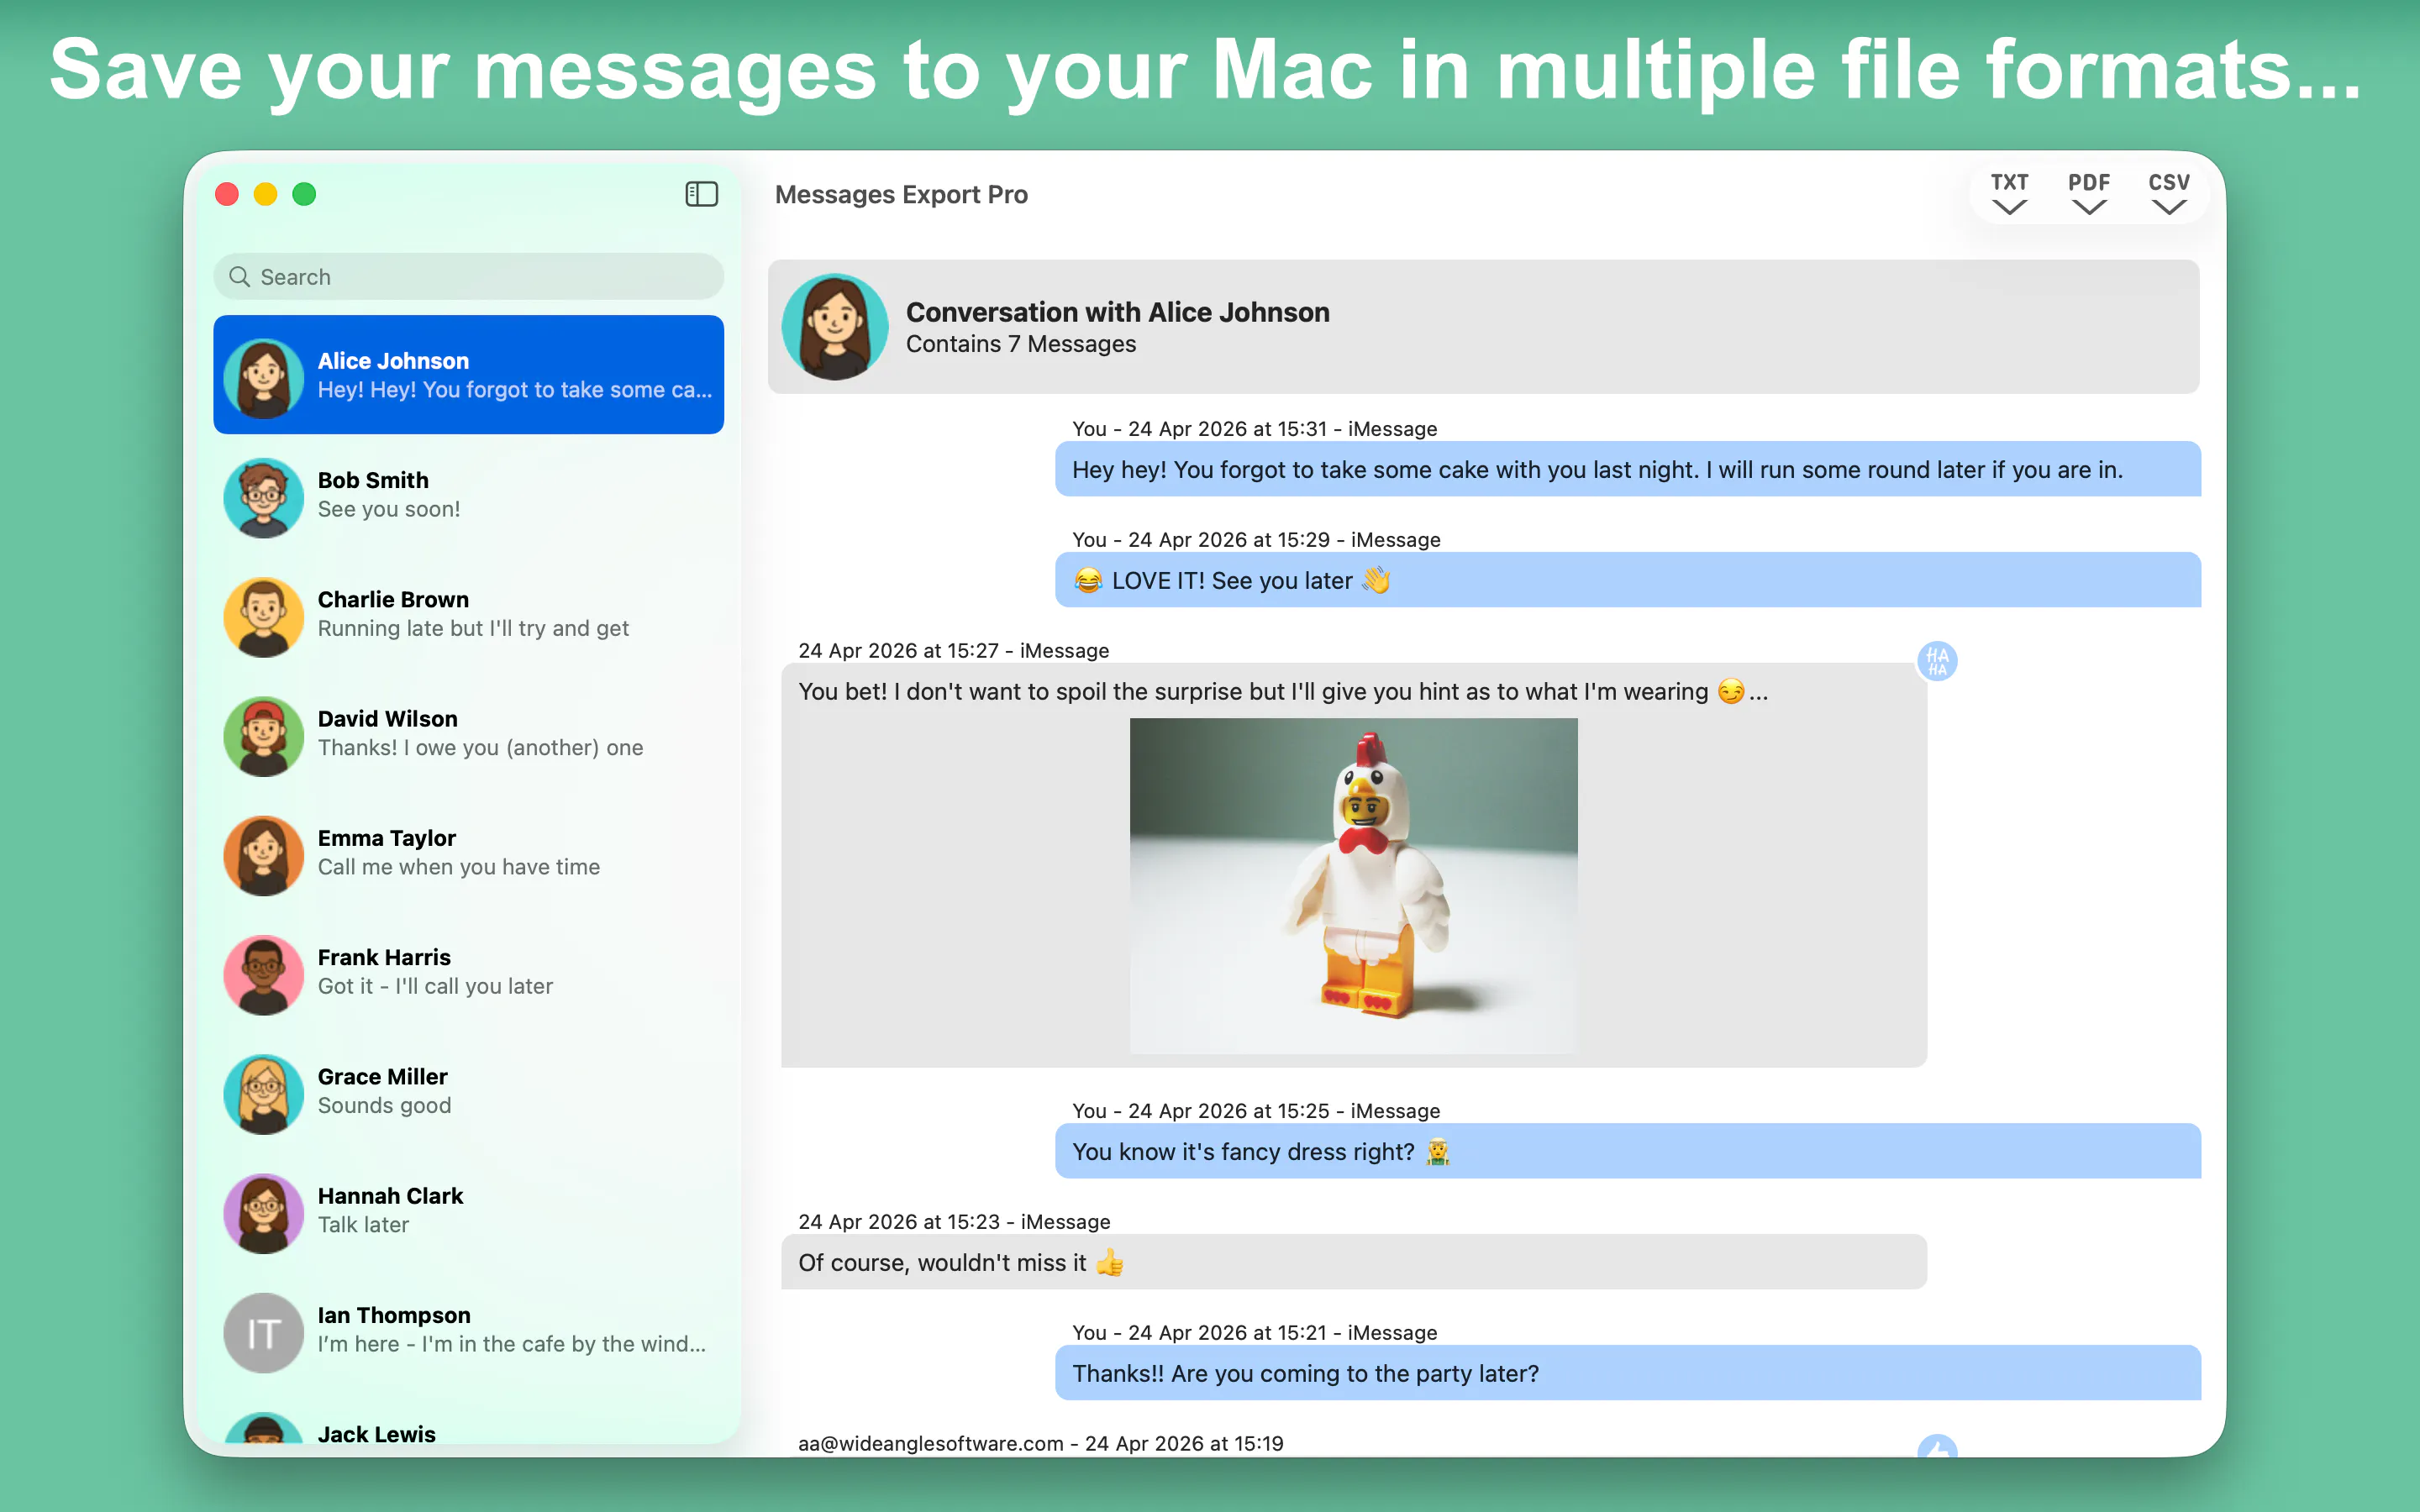The width and height of the screenshot is (2420, 1512).
Task: Click Hannah Clark's avatar icon
Action: (x=264, y=1213)
